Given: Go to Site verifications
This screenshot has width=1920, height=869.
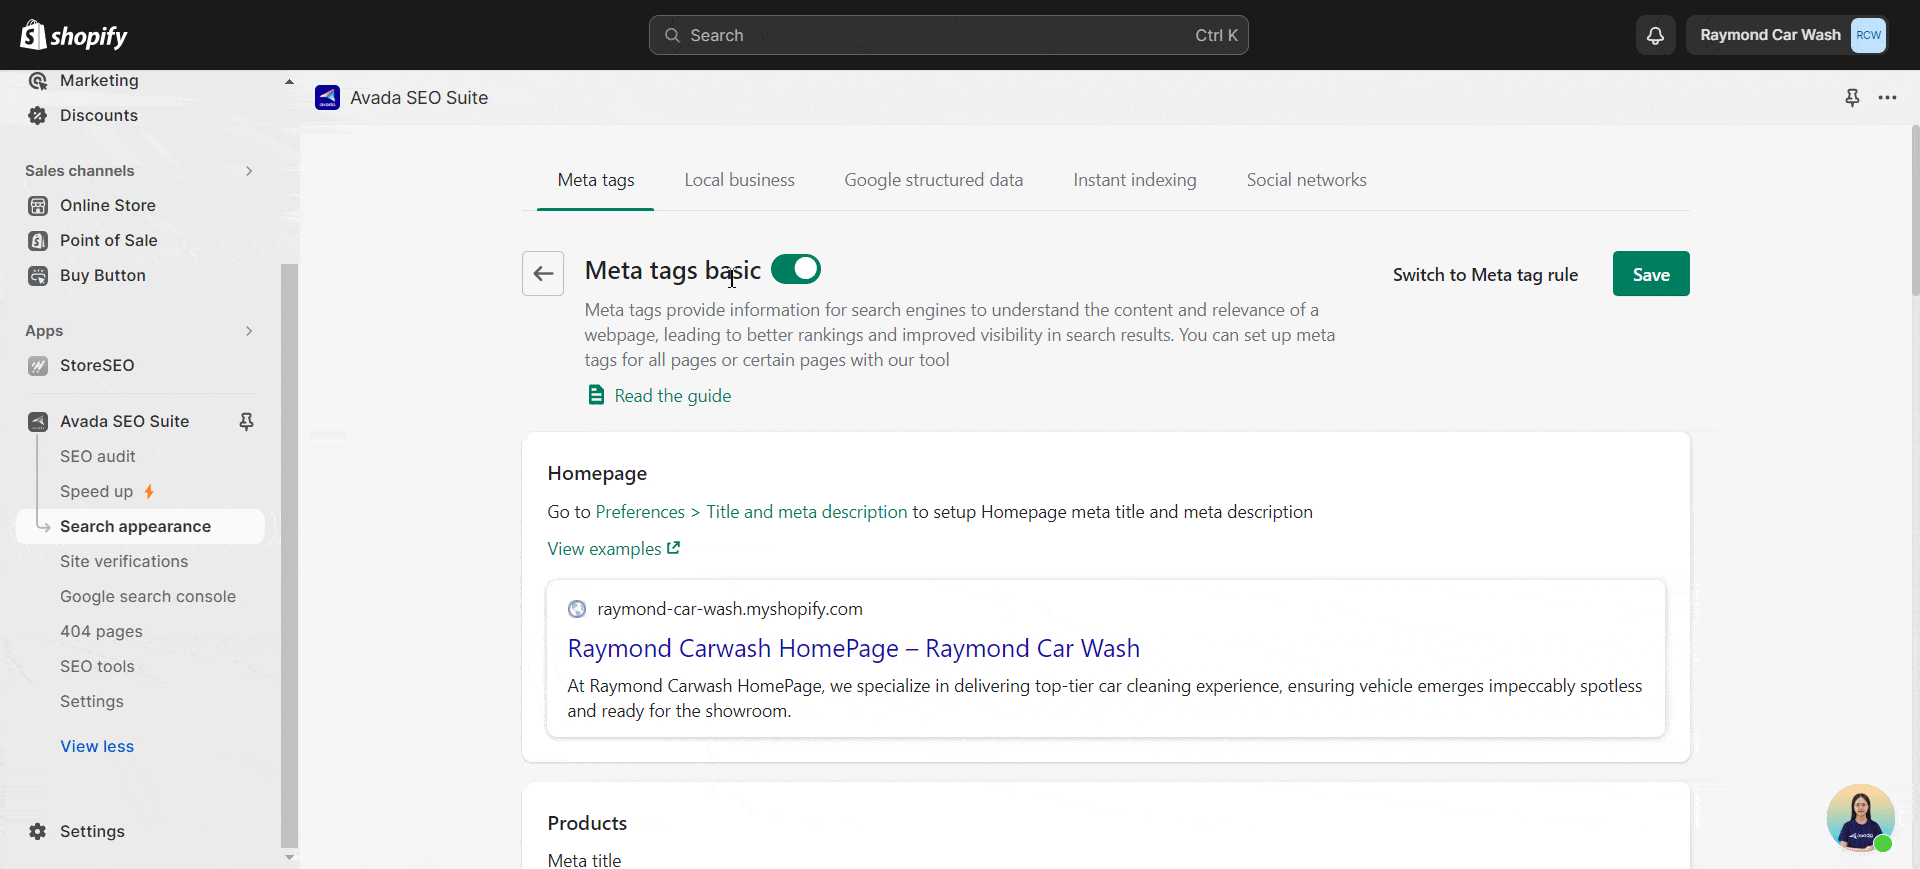Looking at the screenshot, I should (x=124, y=561).
